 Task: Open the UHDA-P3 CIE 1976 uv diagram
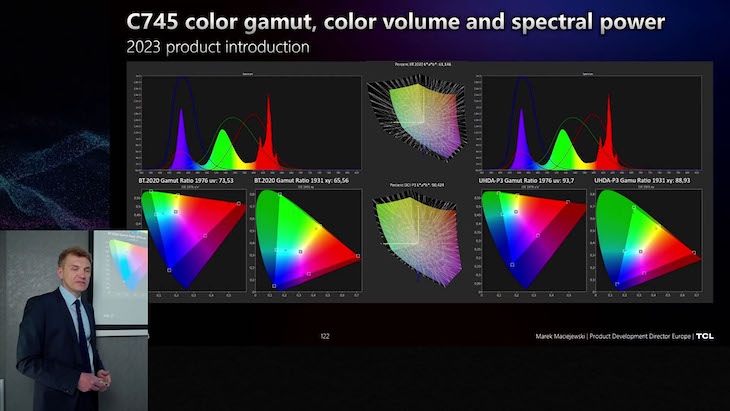(532, 241)
